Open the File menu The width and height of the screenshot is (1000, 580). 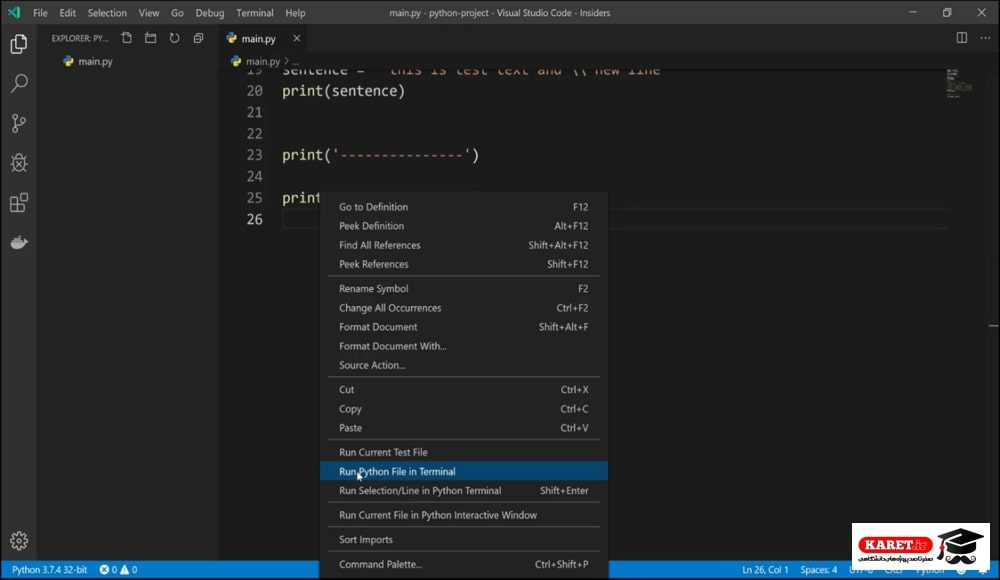40,13
